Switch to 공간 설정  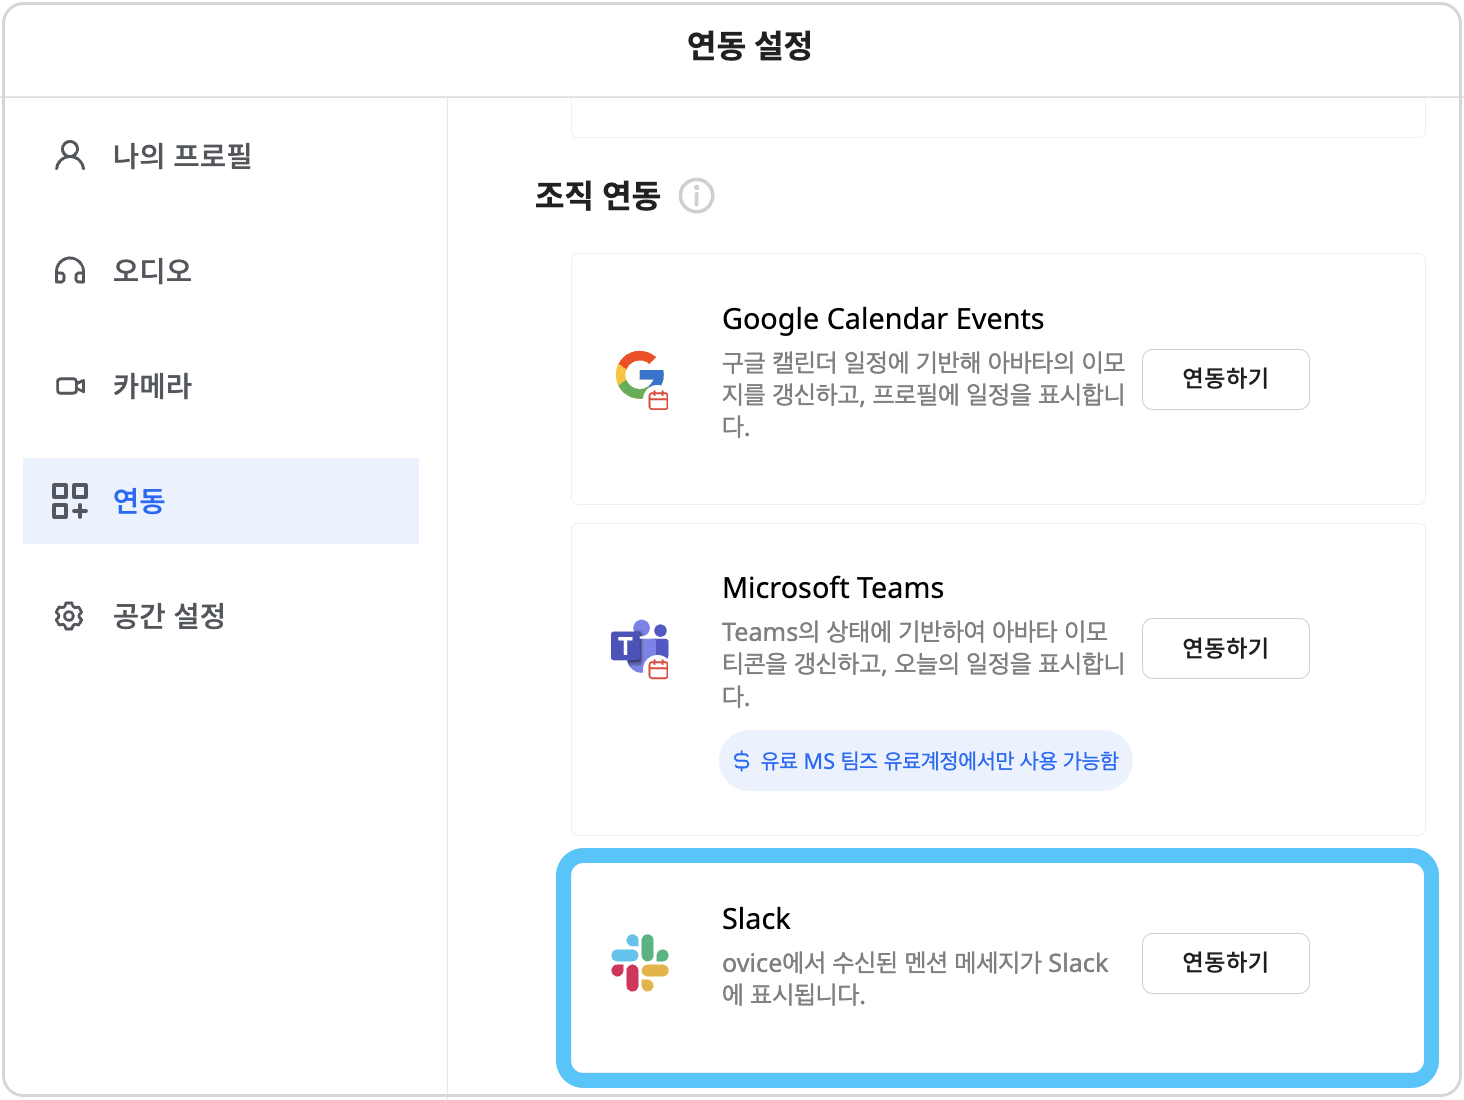tap(168, 616)
